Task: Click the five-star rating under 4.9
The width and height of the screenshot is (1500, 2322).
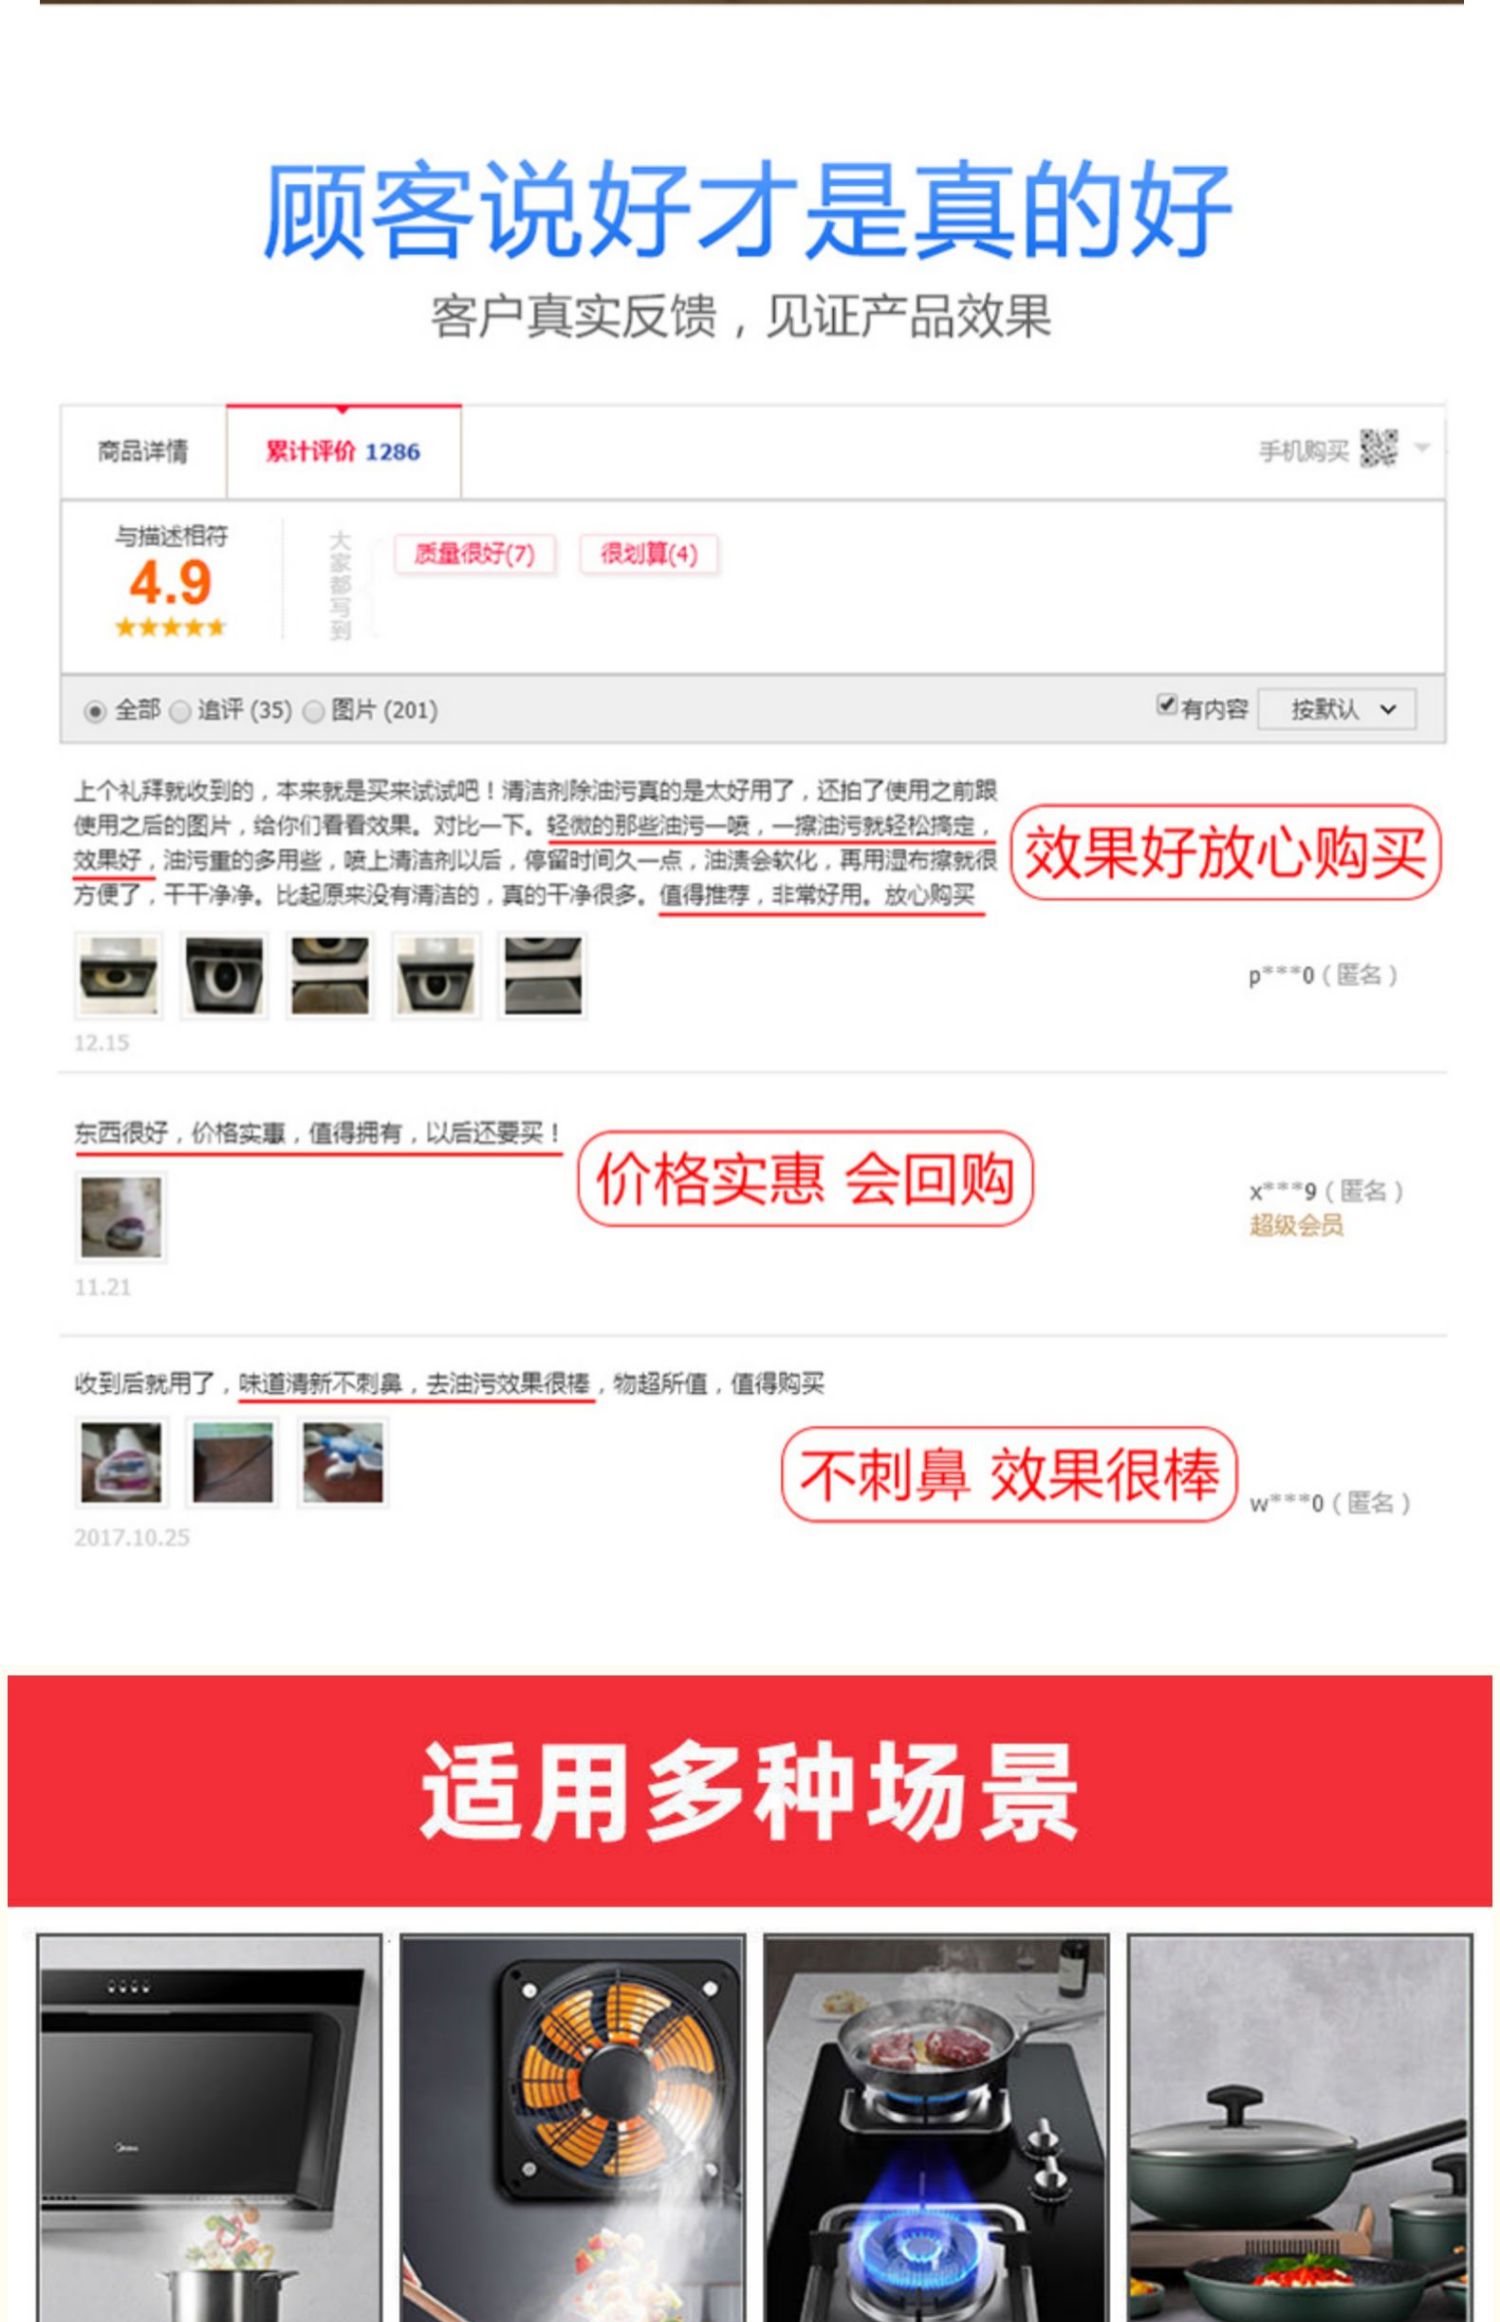Action: pos(170,628)
